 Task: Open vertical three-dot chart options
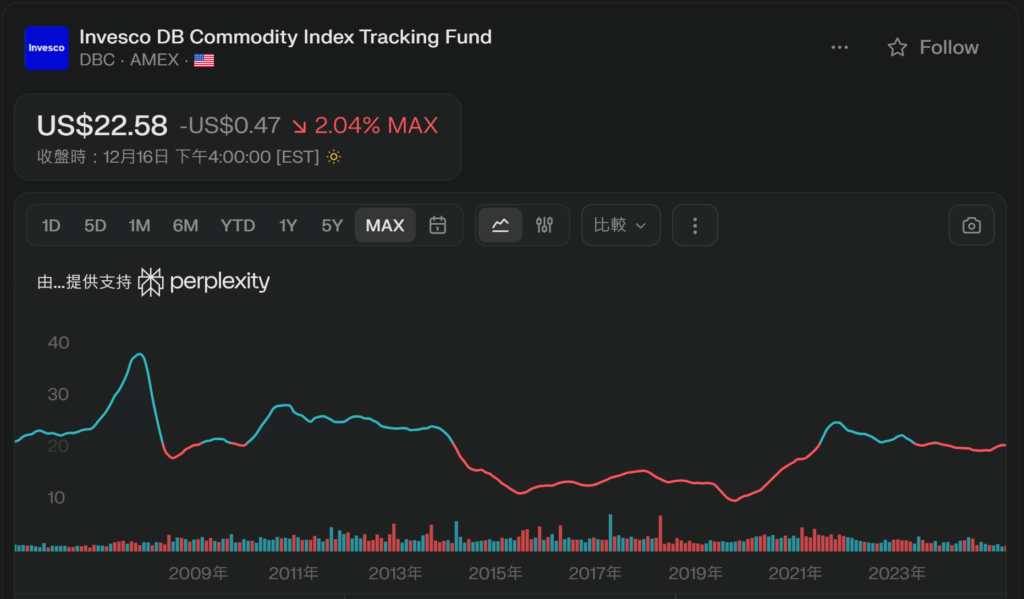(x=695, y=225)
